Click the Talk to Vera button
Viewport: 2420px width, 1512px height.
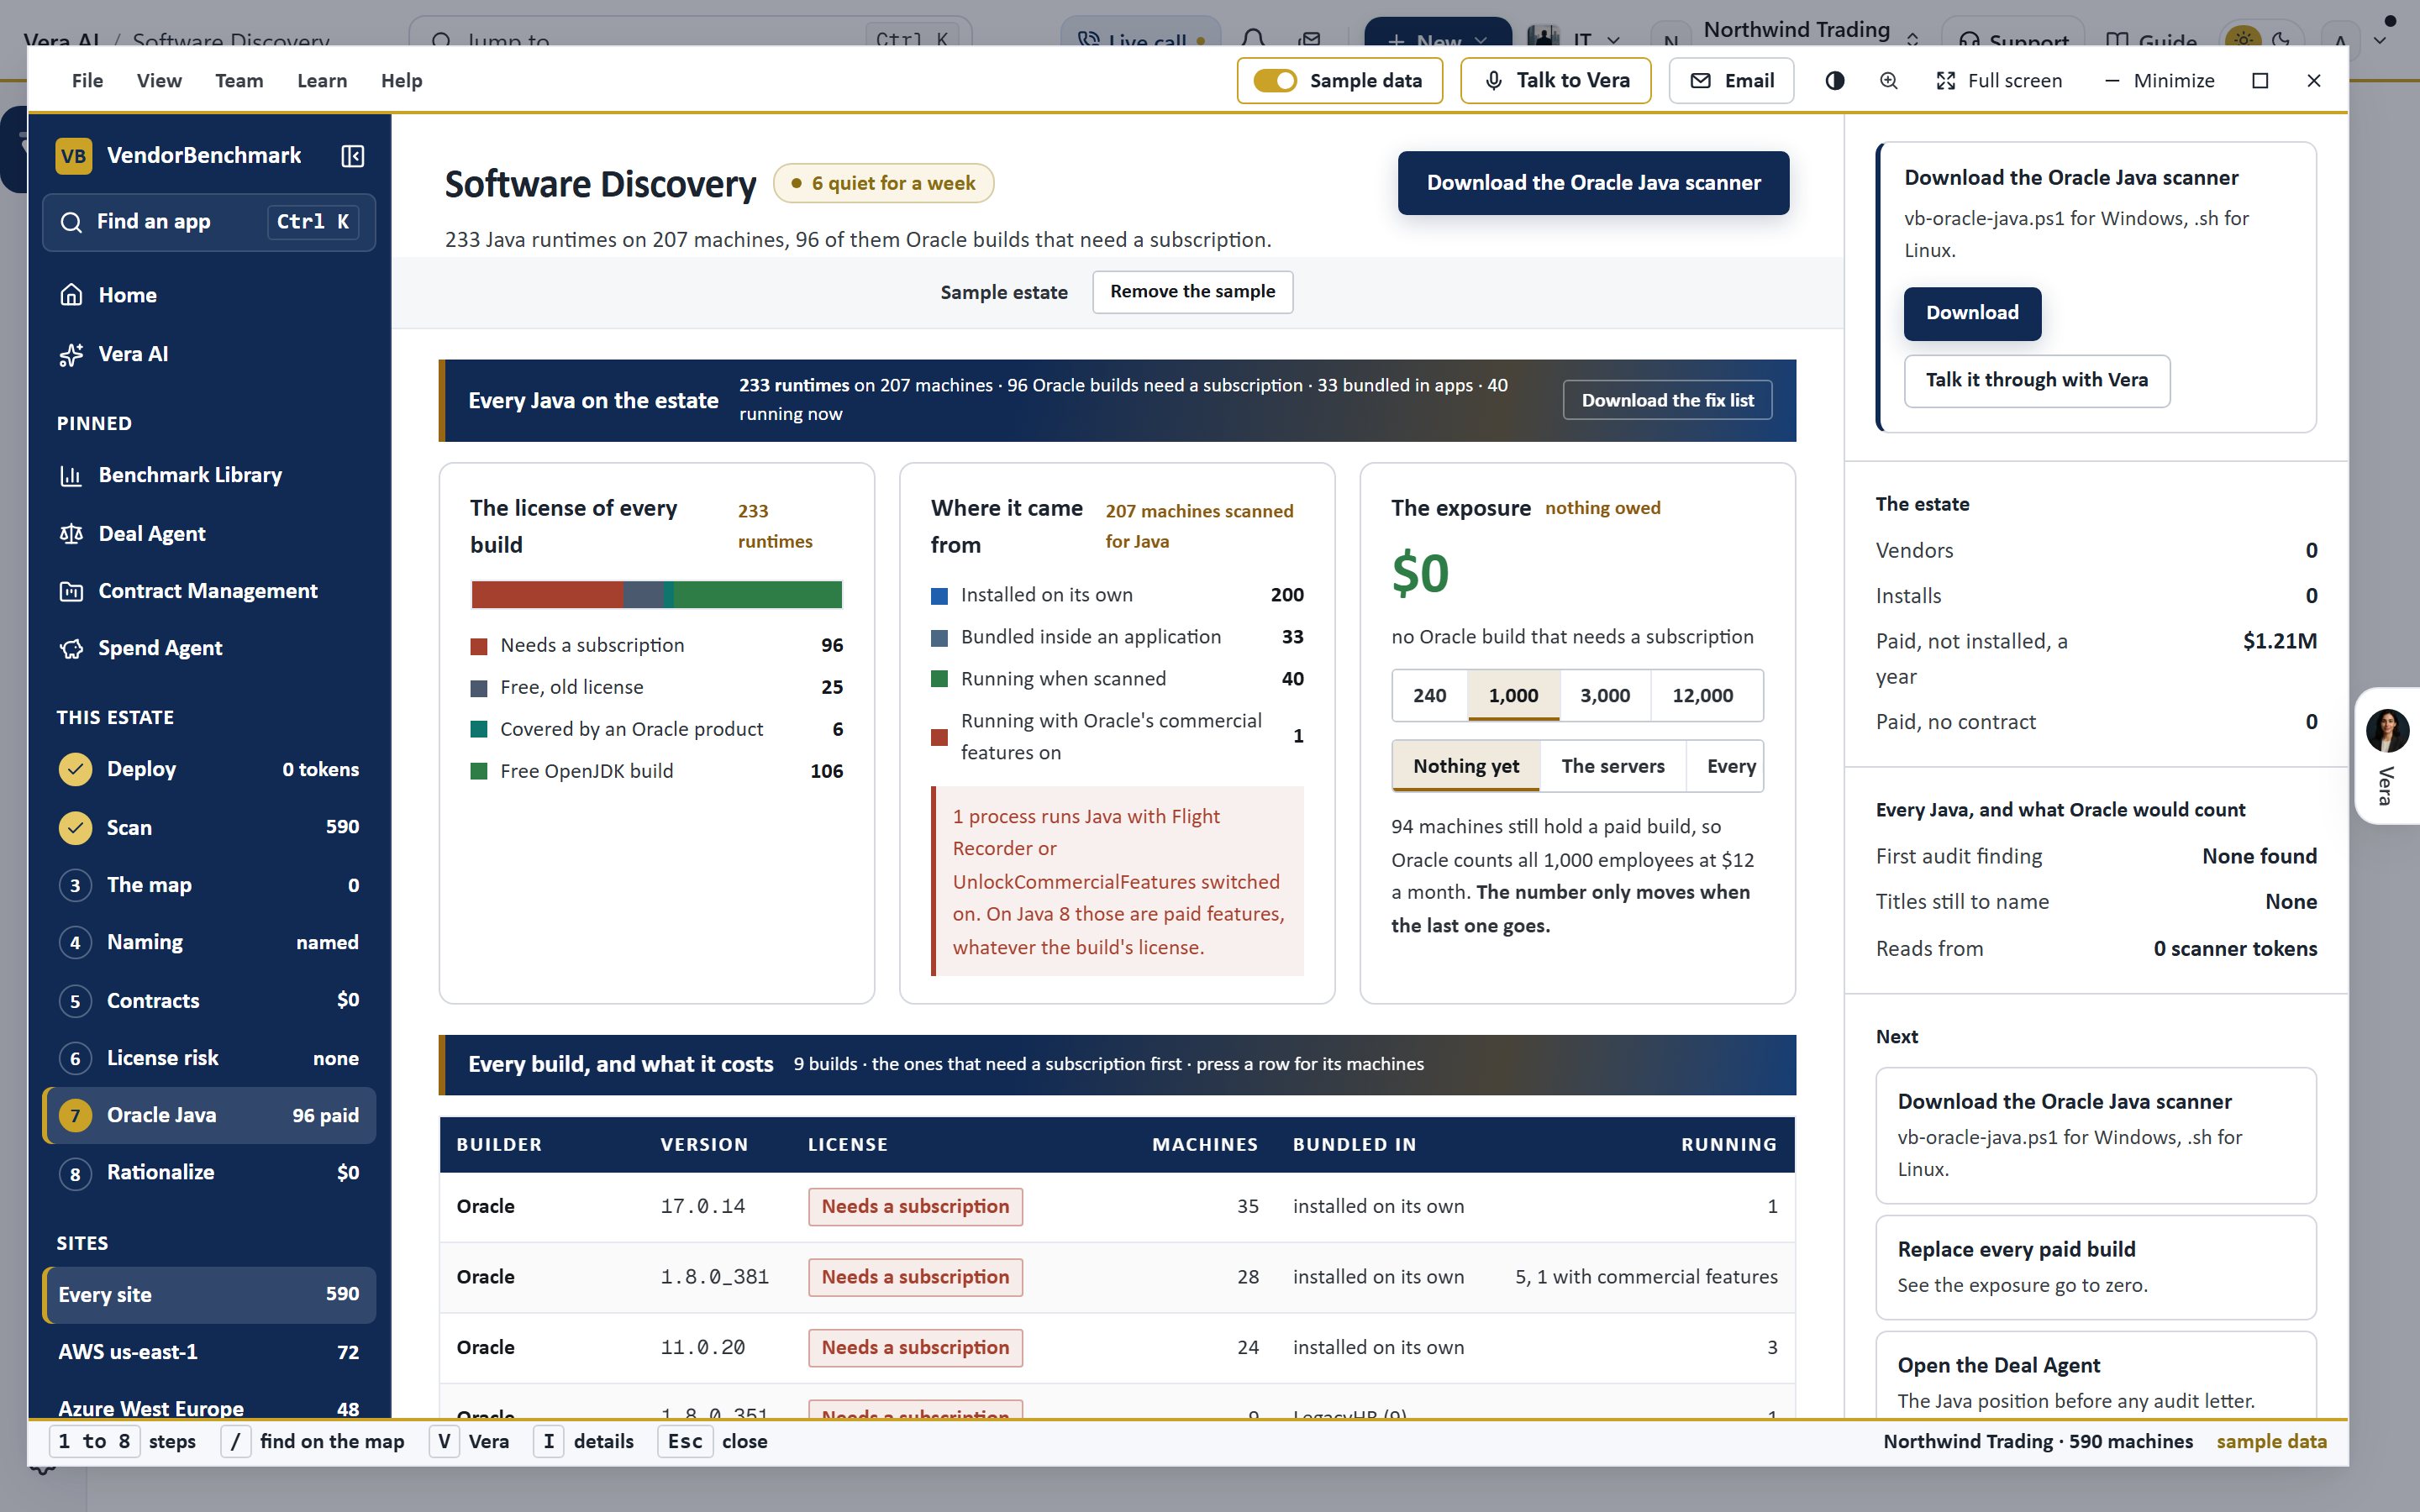pos(1555,81)
